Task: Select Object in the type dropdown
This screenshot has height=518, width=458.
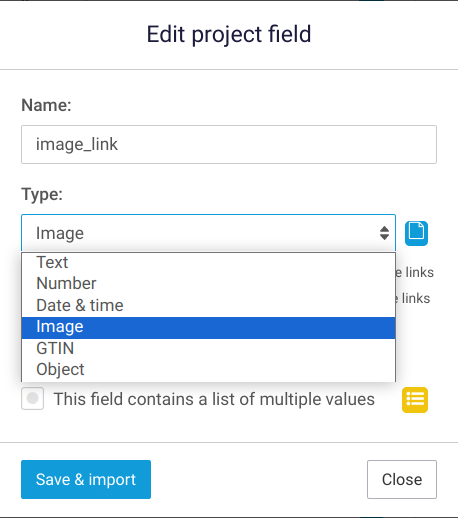Action: click(208, 370)
